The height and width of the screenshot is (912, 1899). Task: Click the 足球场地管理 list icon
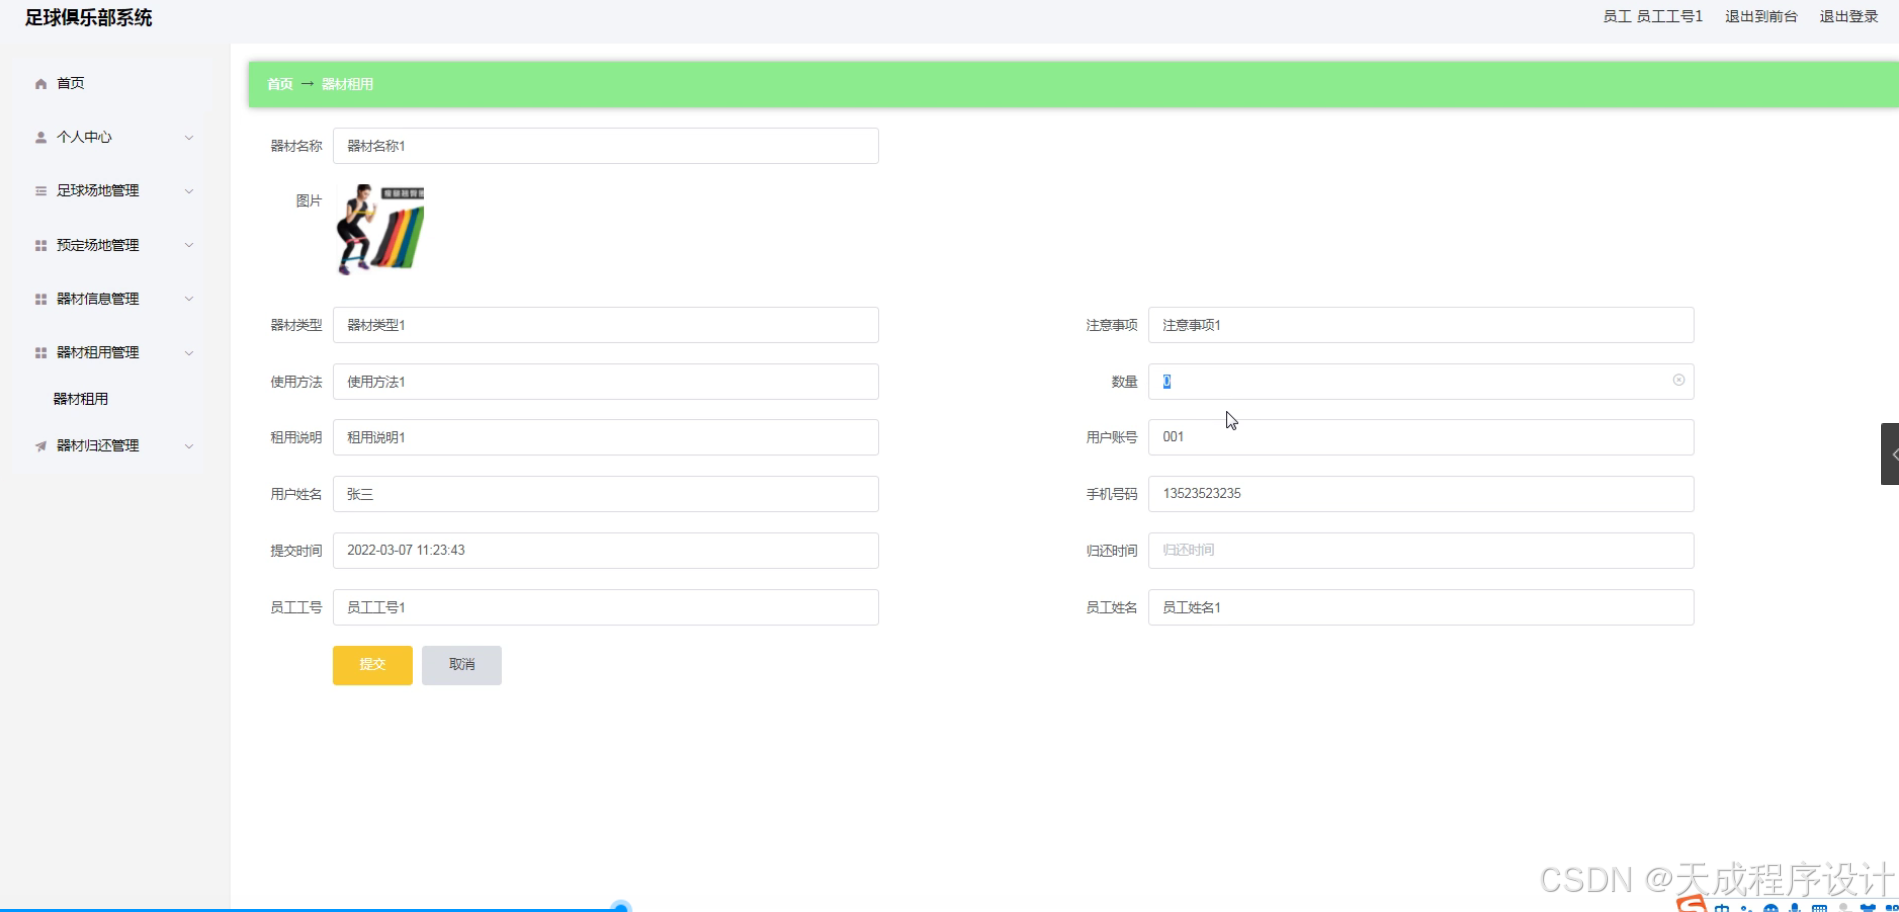tap(40, 191)
